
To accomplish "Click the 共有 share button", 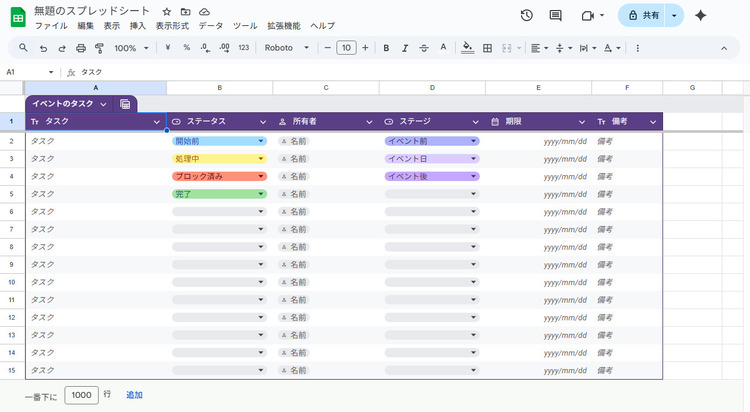I will pos(643,15).
